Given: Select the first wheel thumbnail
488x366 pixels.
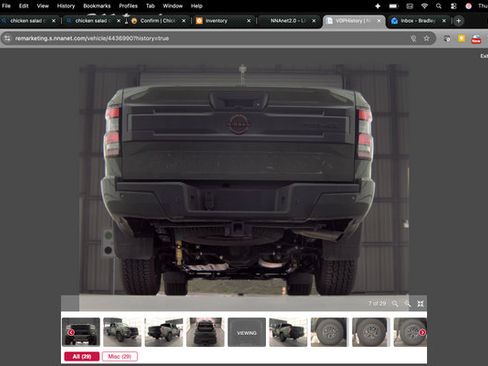Looking at the screenshot, I should [330, 332].
